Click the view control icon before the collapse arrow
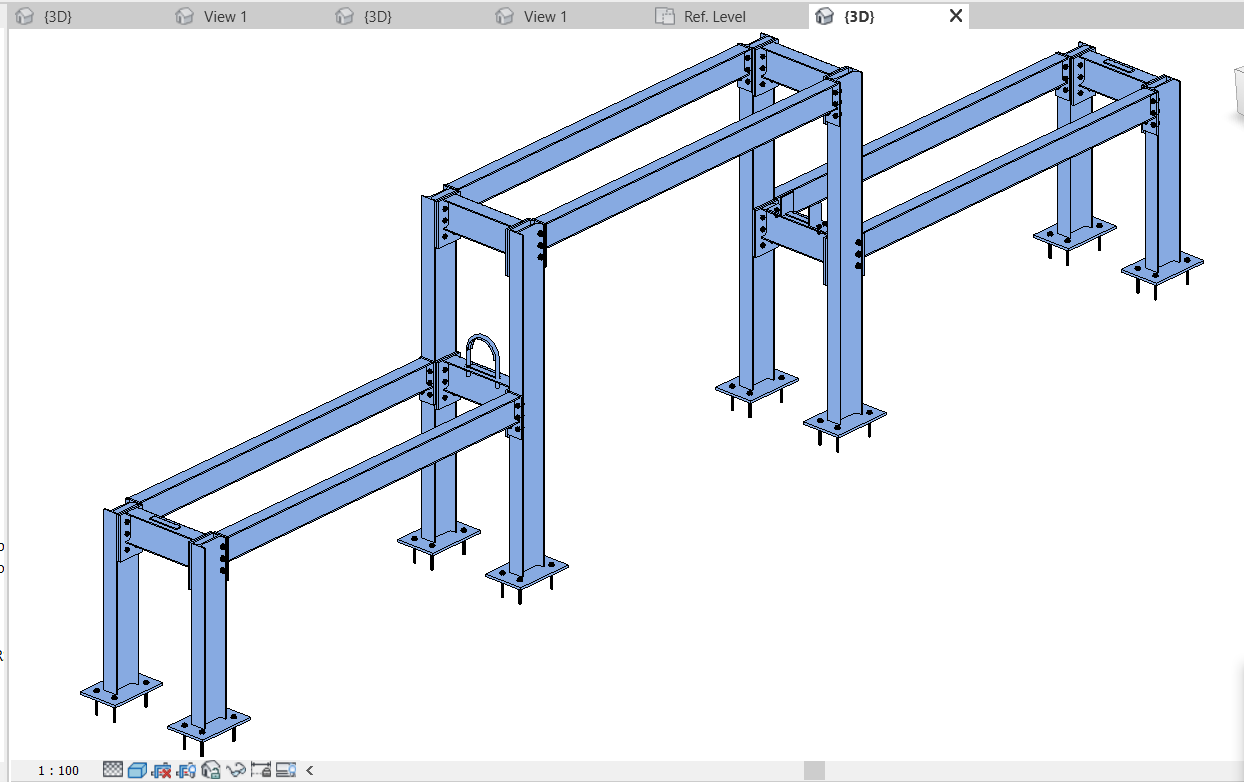Screen dimensions: 1244x782 286,770
